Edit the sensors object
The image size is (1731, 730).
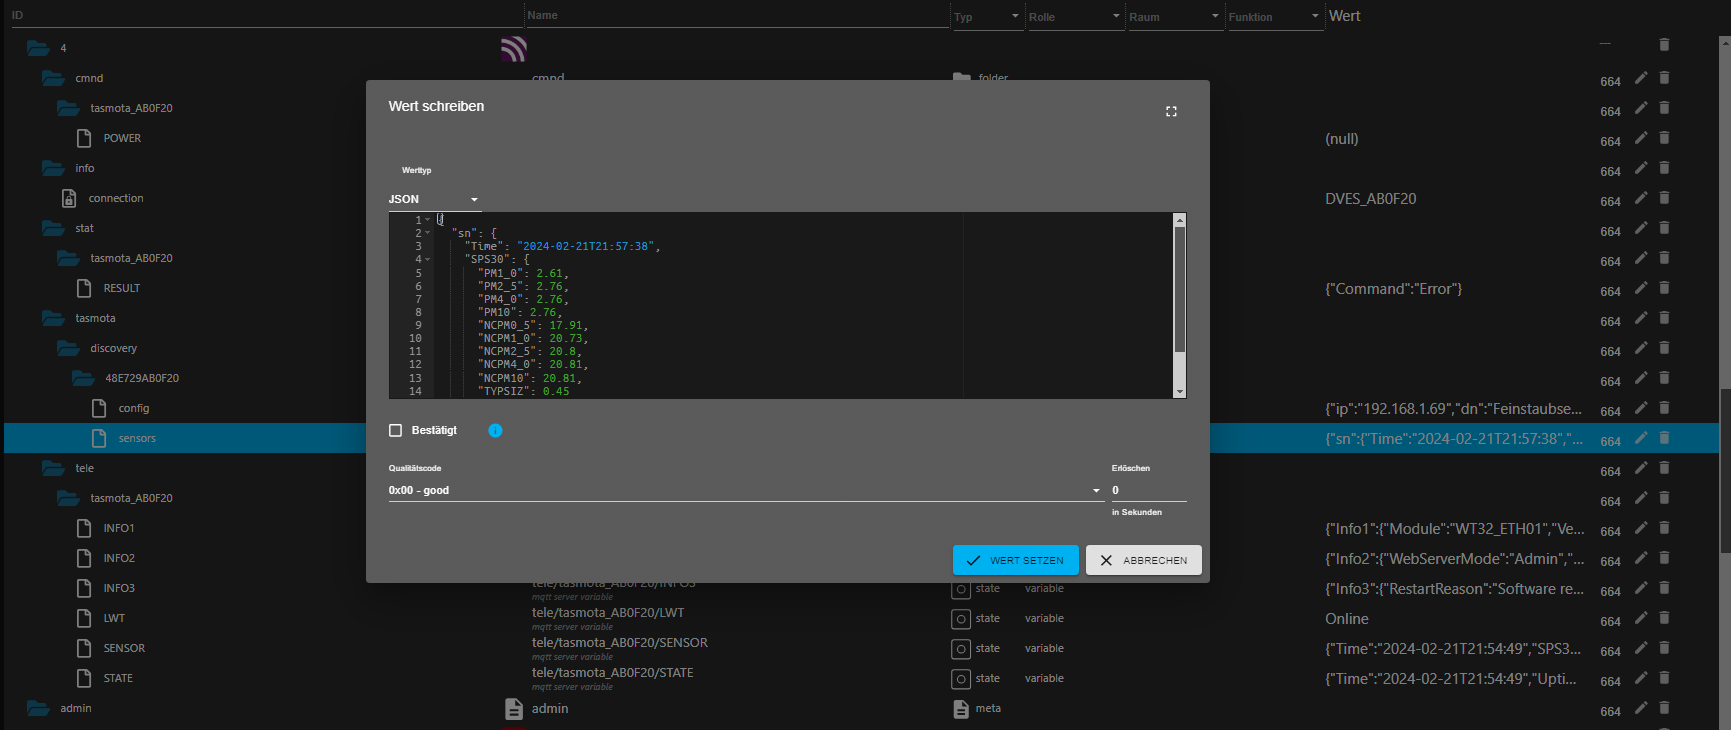click(1641, 438)
